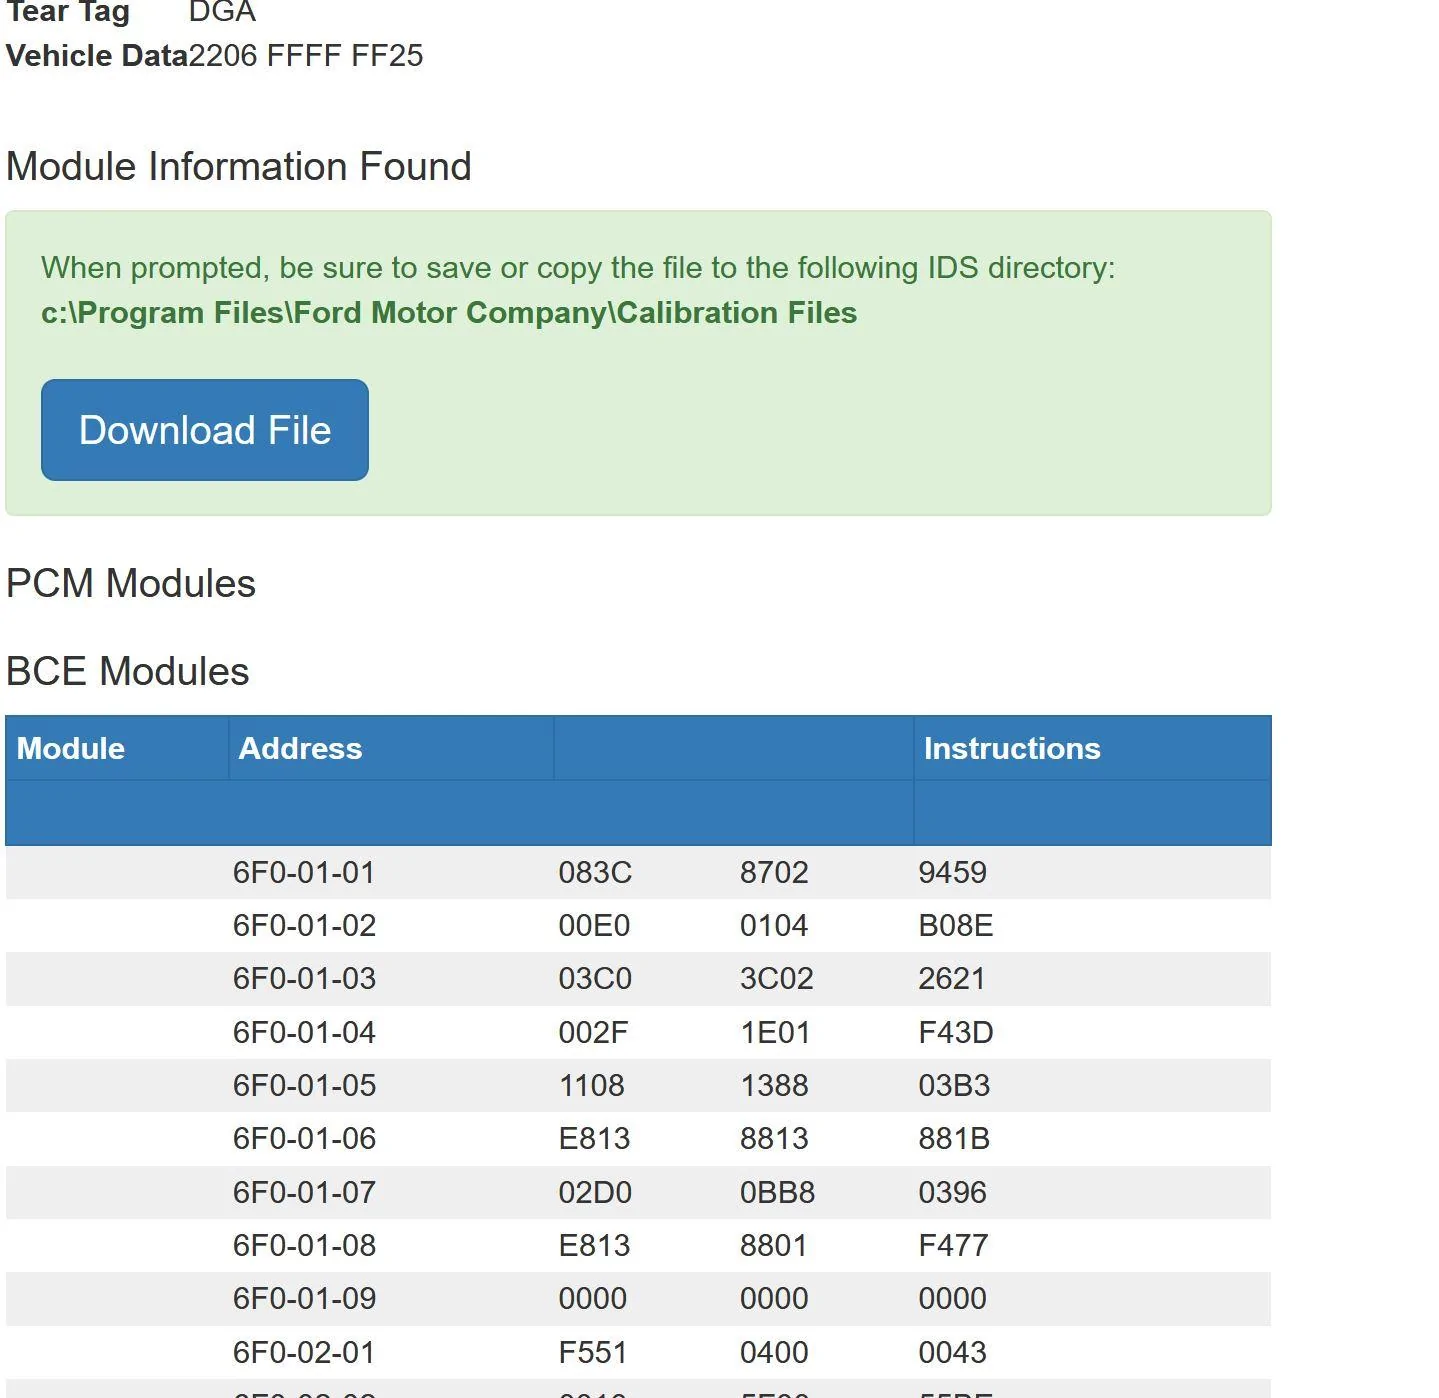Click the Calibration Files directory path text
The width and height of the screenshot is (1439, 1398).
[x=449, y=313]
